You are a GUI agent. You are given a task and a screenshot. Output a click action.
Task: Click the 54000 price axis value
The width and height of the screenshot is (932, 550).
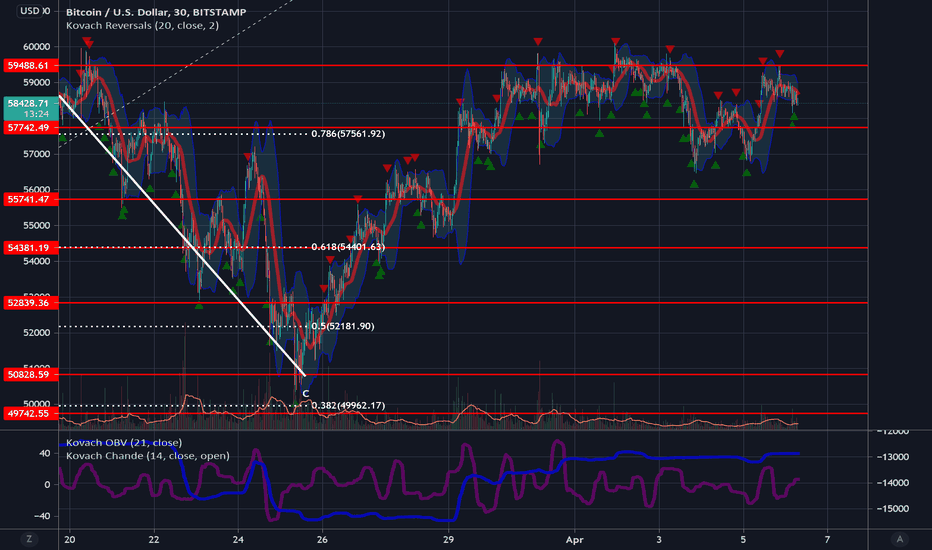[x=37, y=261]
